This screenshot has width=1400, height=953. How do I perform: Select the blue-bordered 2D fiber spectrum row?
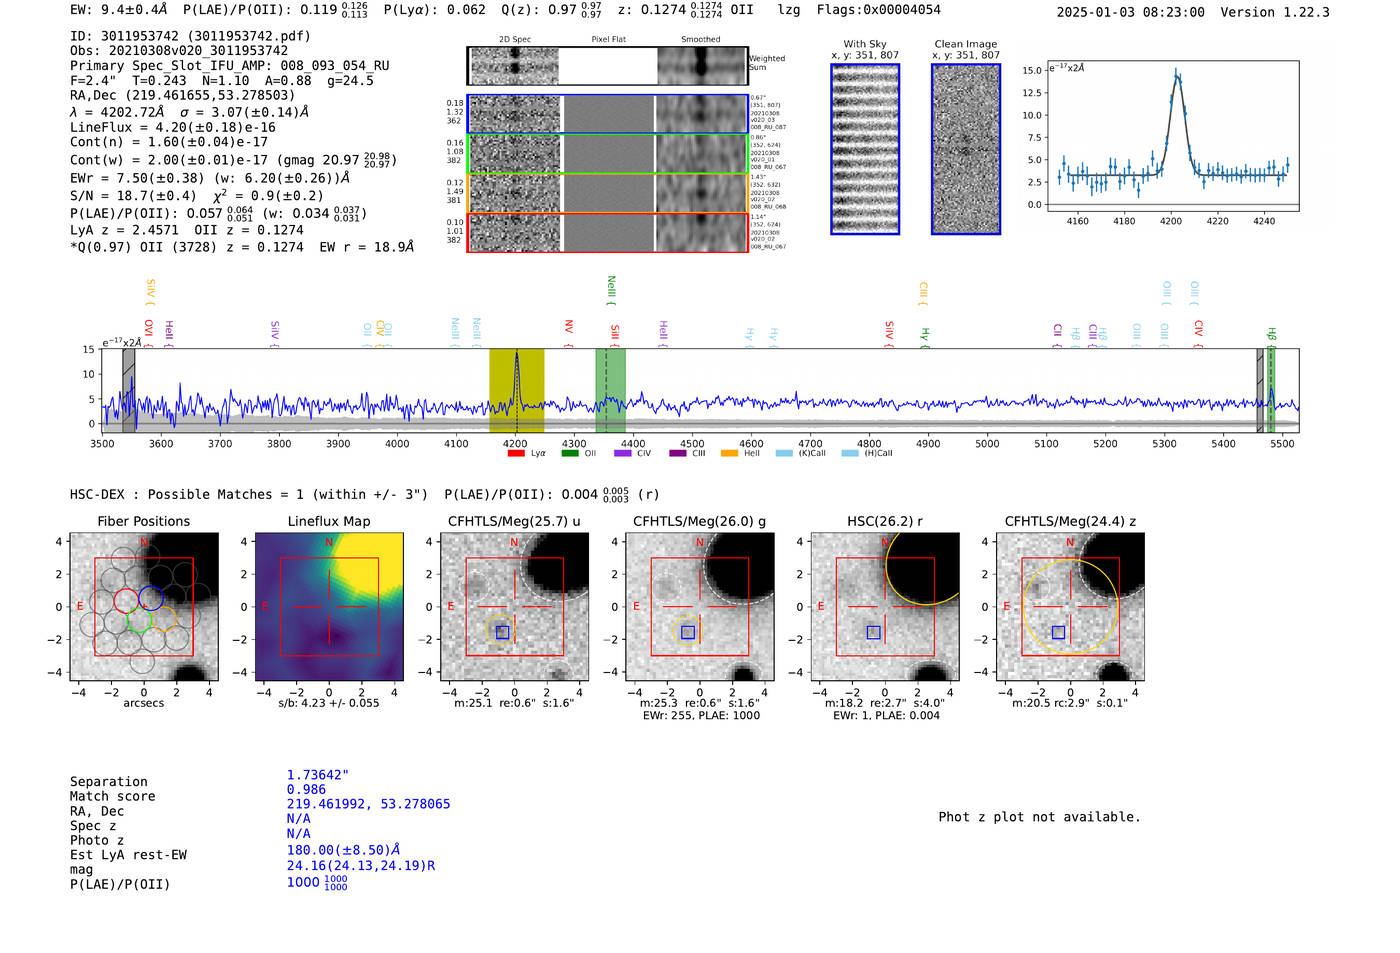[x=608, y=114]
